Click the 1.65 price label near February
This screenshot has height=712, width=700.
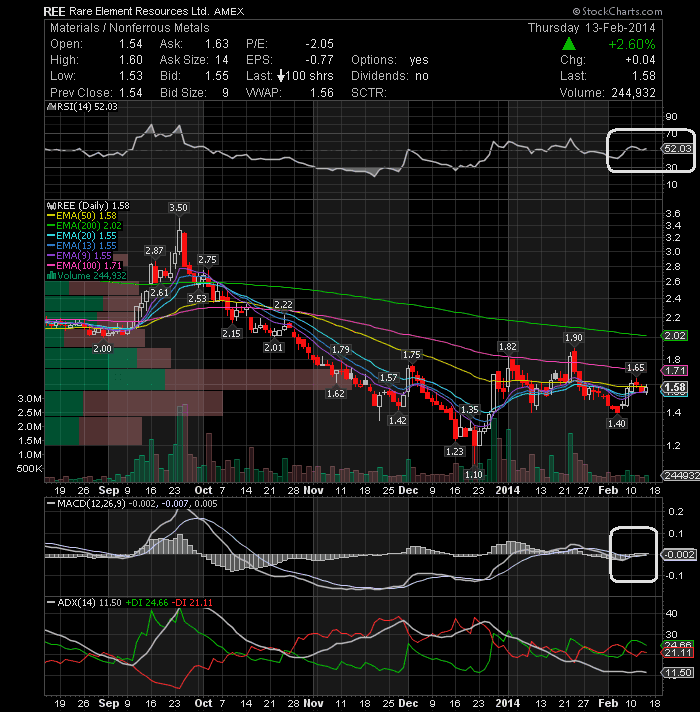(636, 367)
